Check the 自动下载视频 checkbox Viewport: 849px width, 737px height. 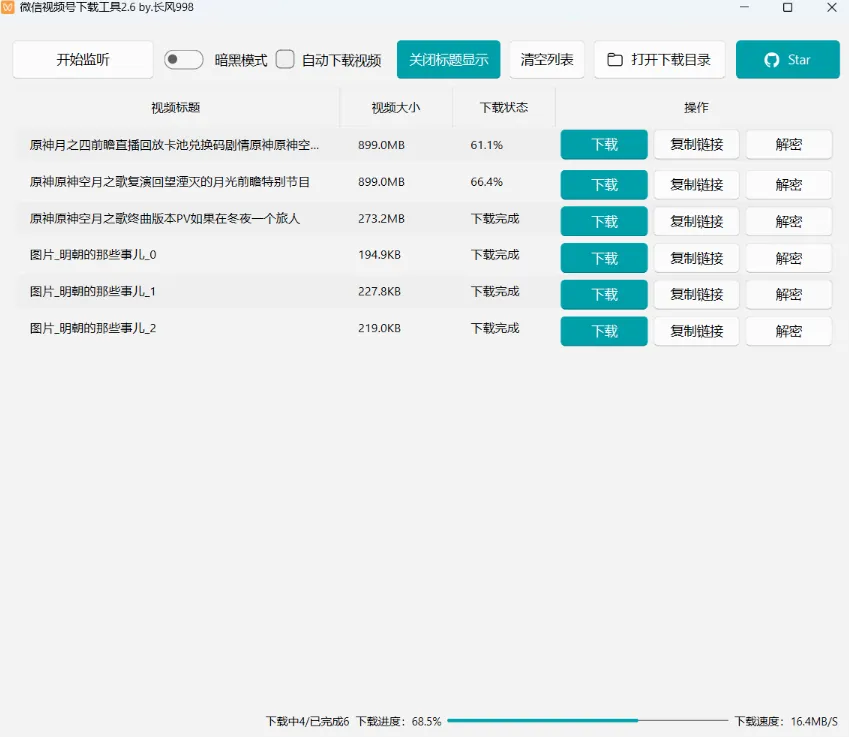pos(285,59)
